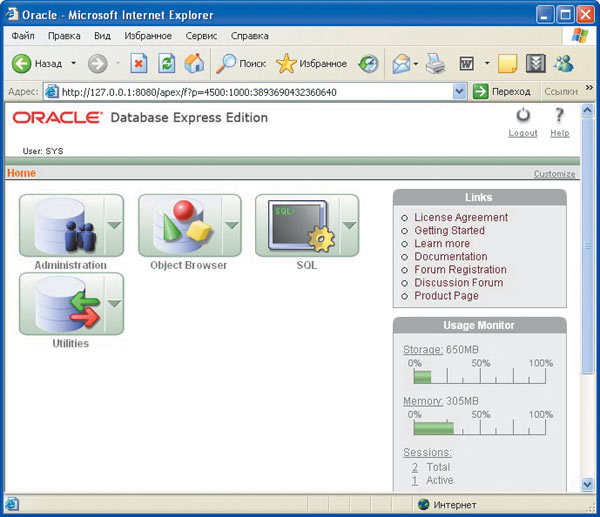The height and width of the screenshot is (517, 600).
Task: Expand the Object Browser dropdown arrow
Action: [232, 225]
